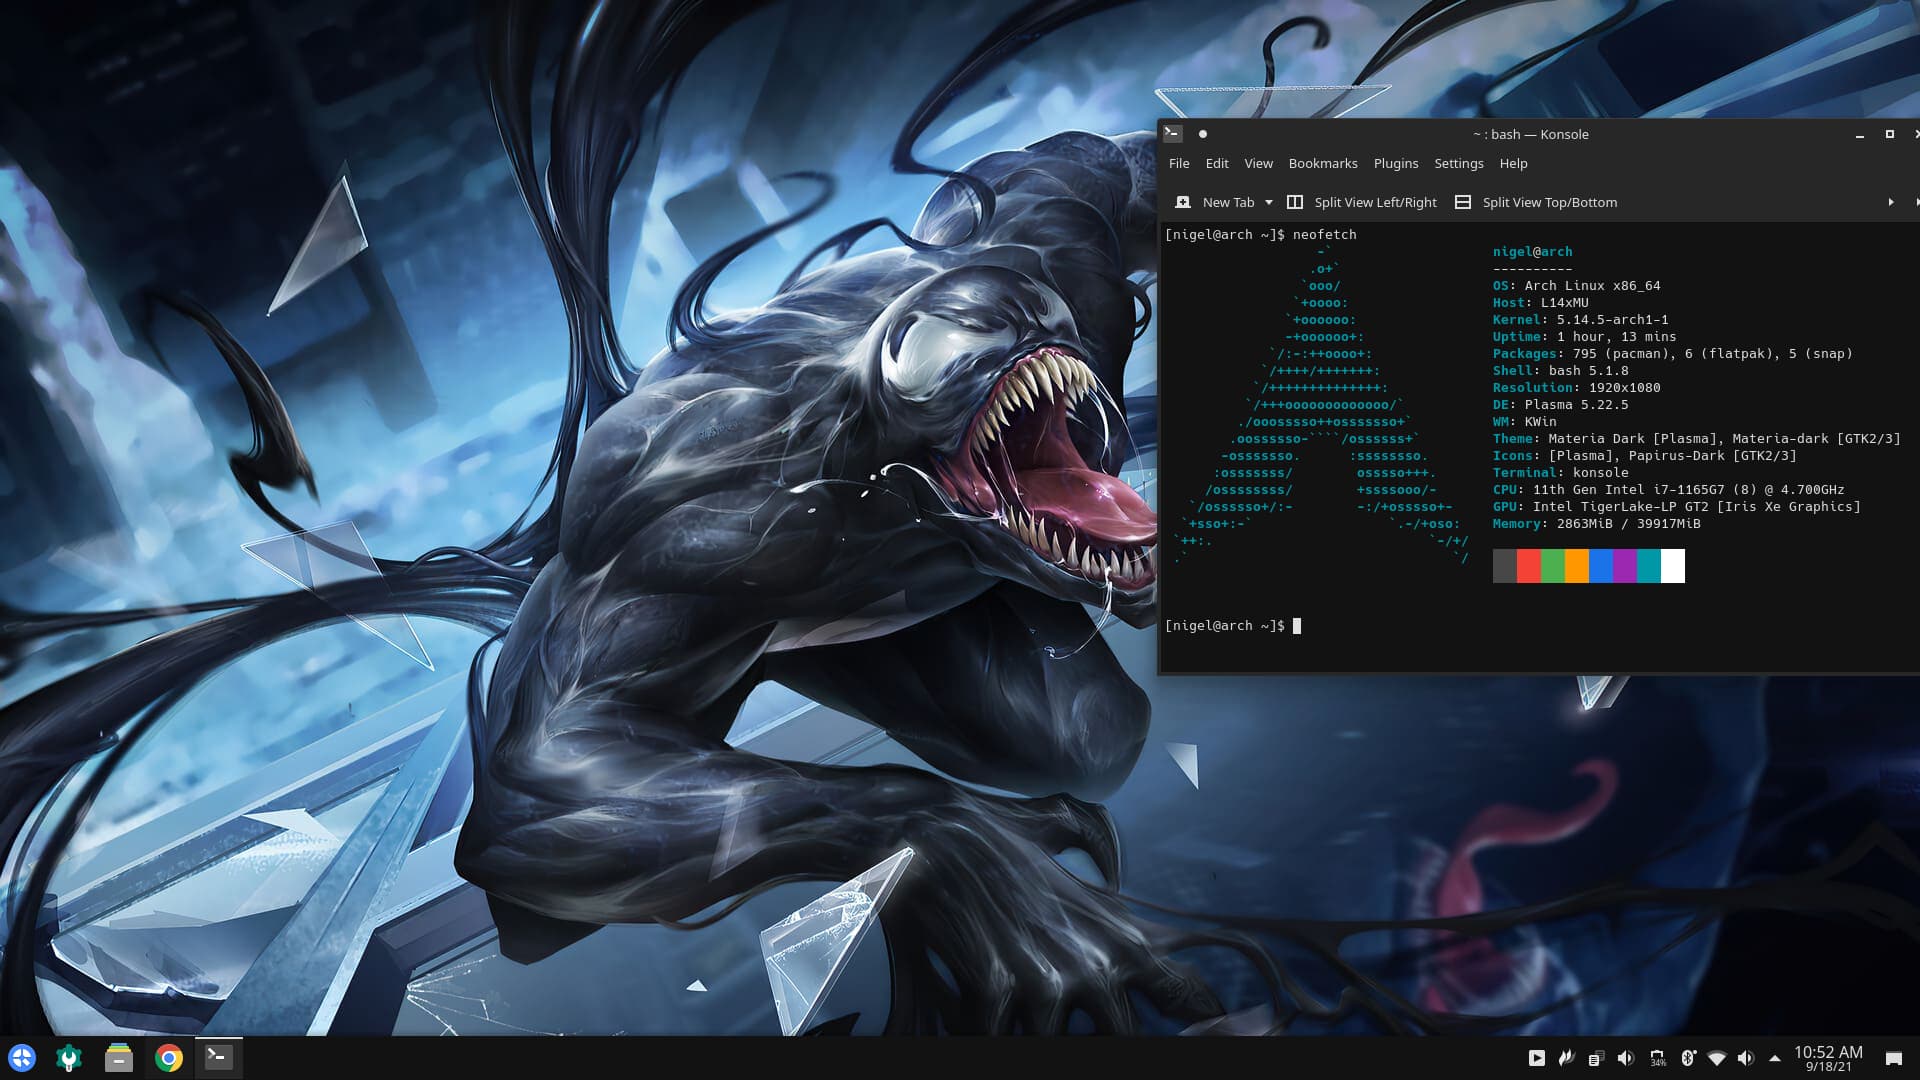Open the View menu in Konsole
This screenshot has height=1080, width=1920.
coord(1258,163)
